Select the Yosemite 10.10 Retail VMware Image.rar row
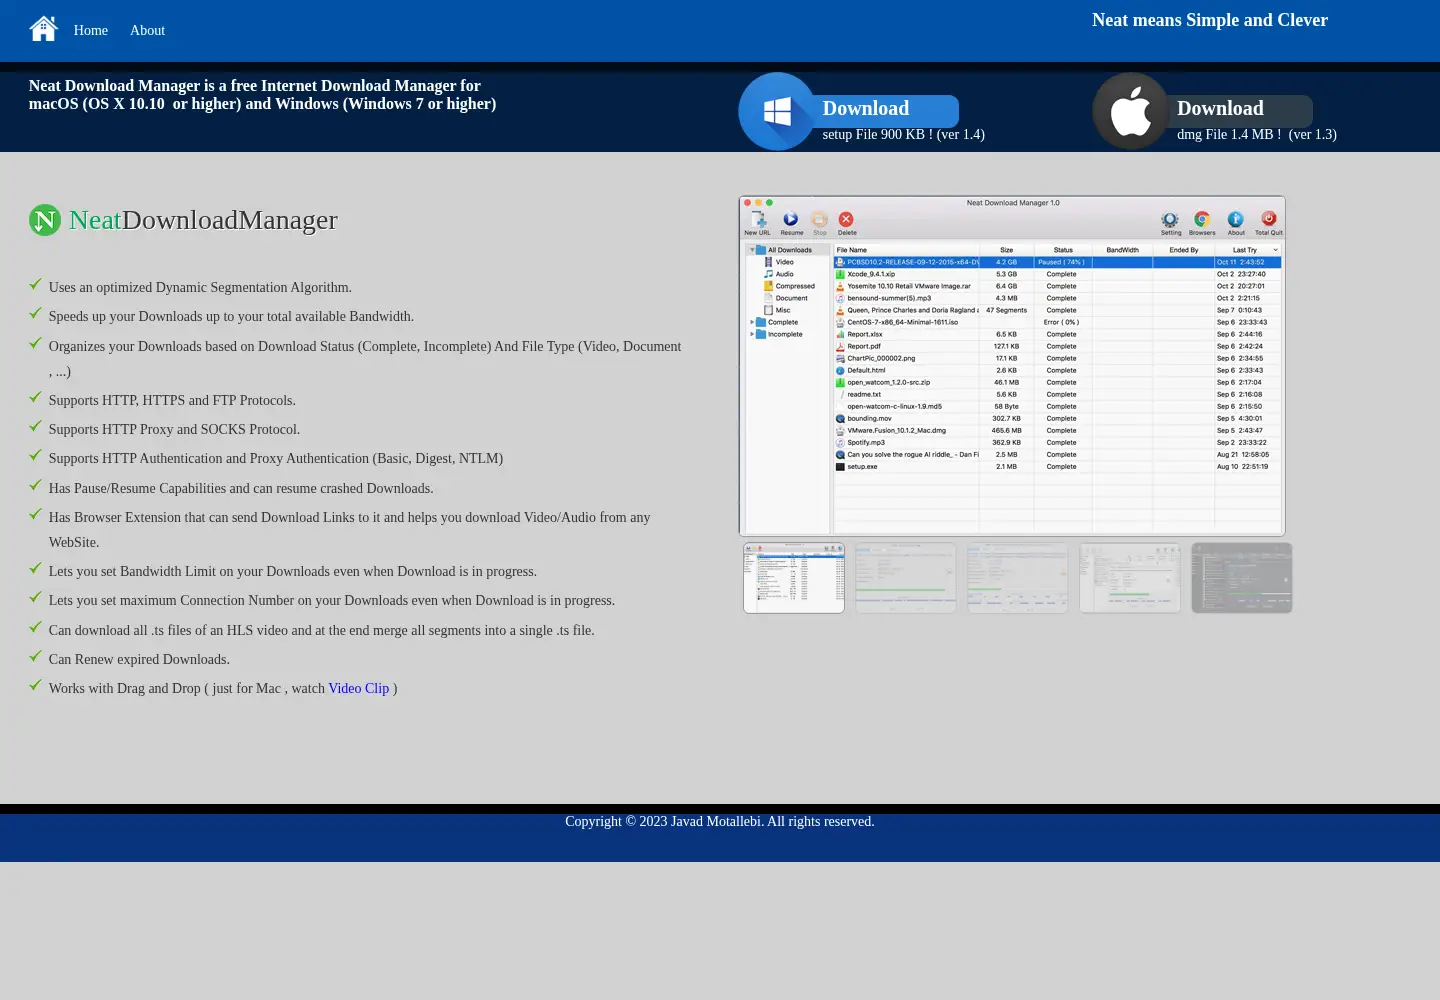 tap(1058, 286)
